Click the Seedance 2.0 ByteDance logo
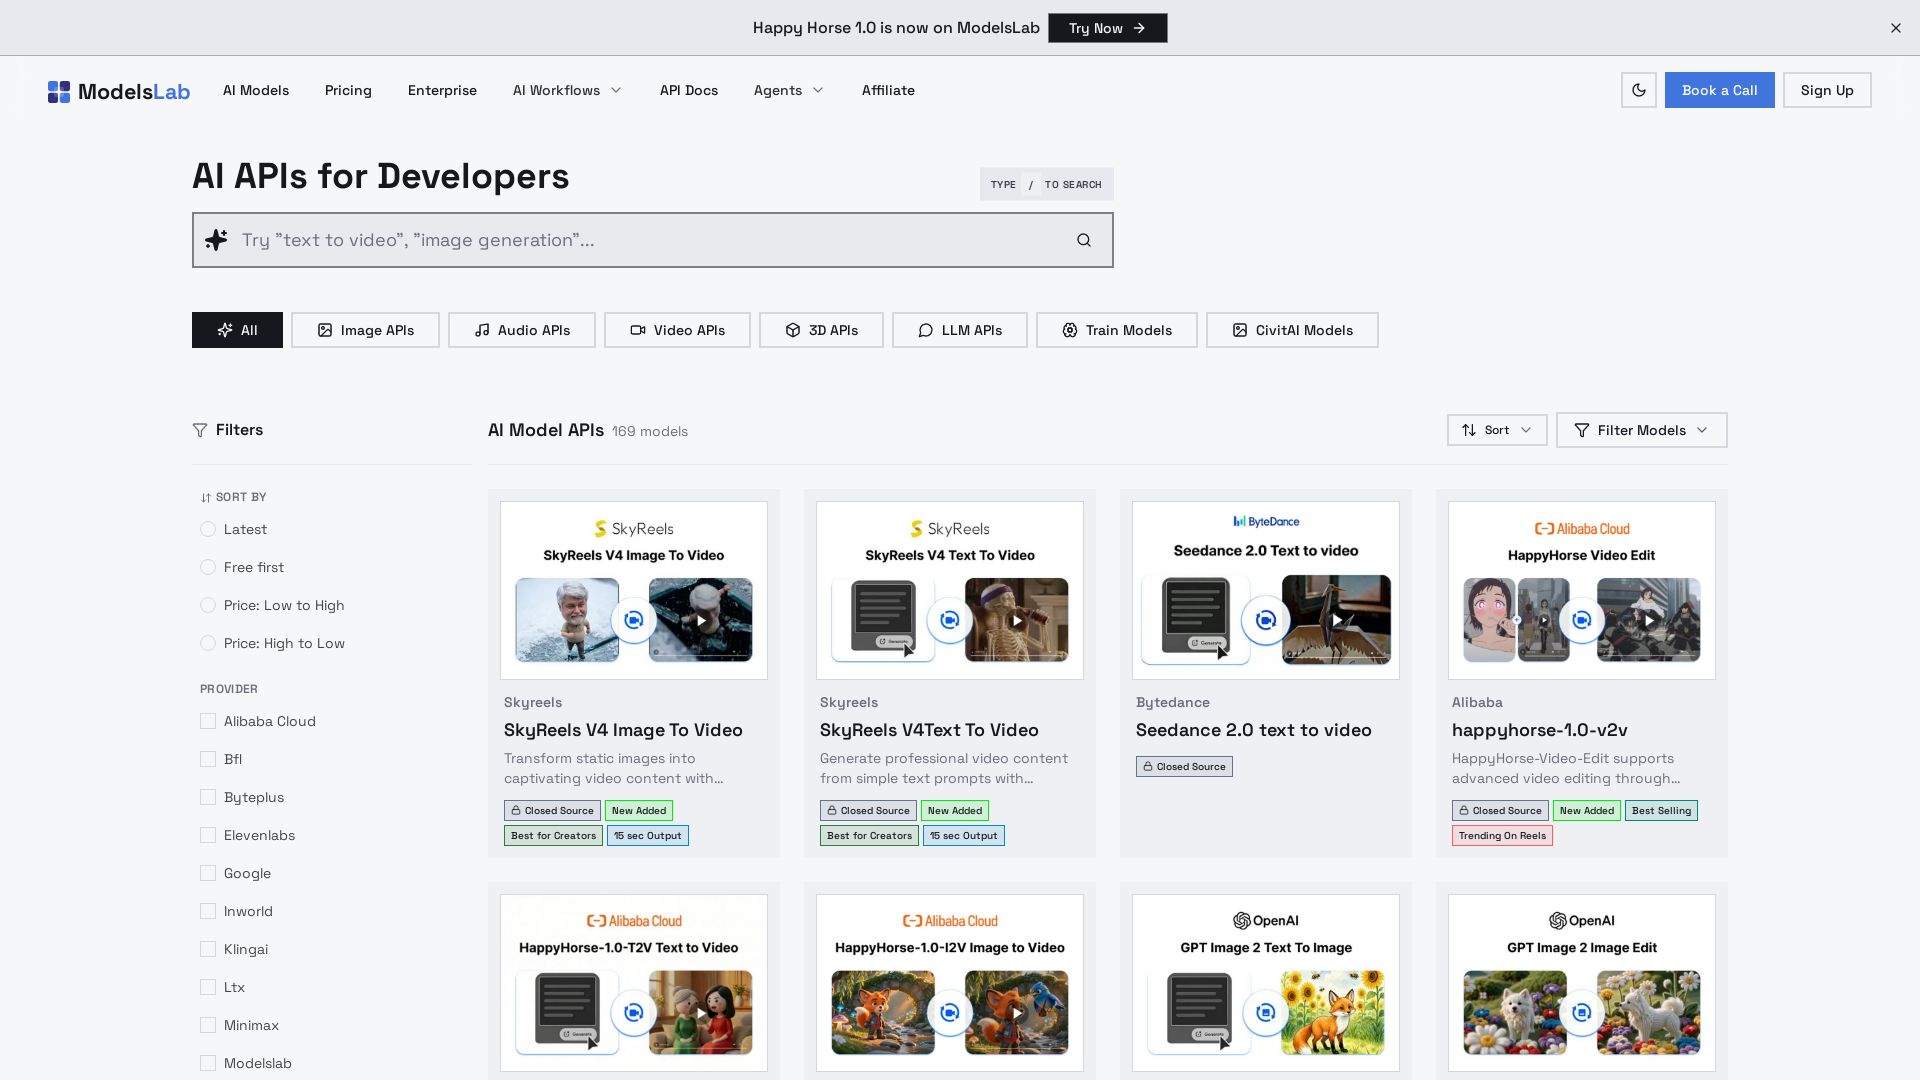Image resolution: width=1920 pixels, height=1080 pixels. (1266, 521)
